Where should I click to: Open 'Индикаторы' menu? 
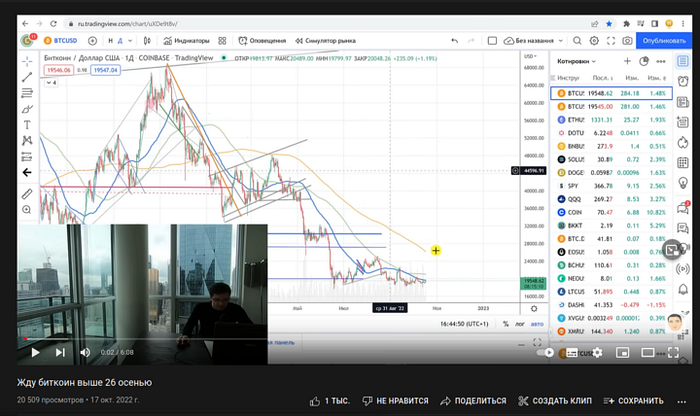tap(187, 41)
